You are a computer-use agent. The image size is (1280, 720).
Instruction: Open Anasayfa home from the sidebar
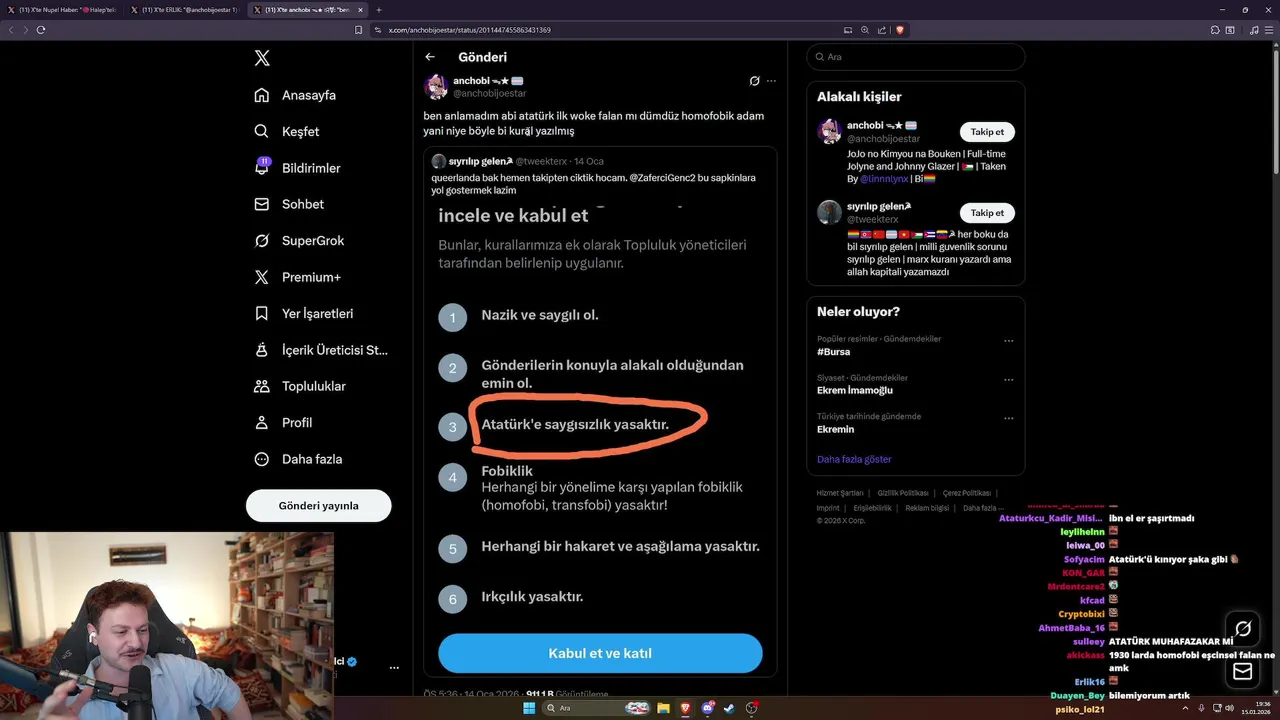295,95
